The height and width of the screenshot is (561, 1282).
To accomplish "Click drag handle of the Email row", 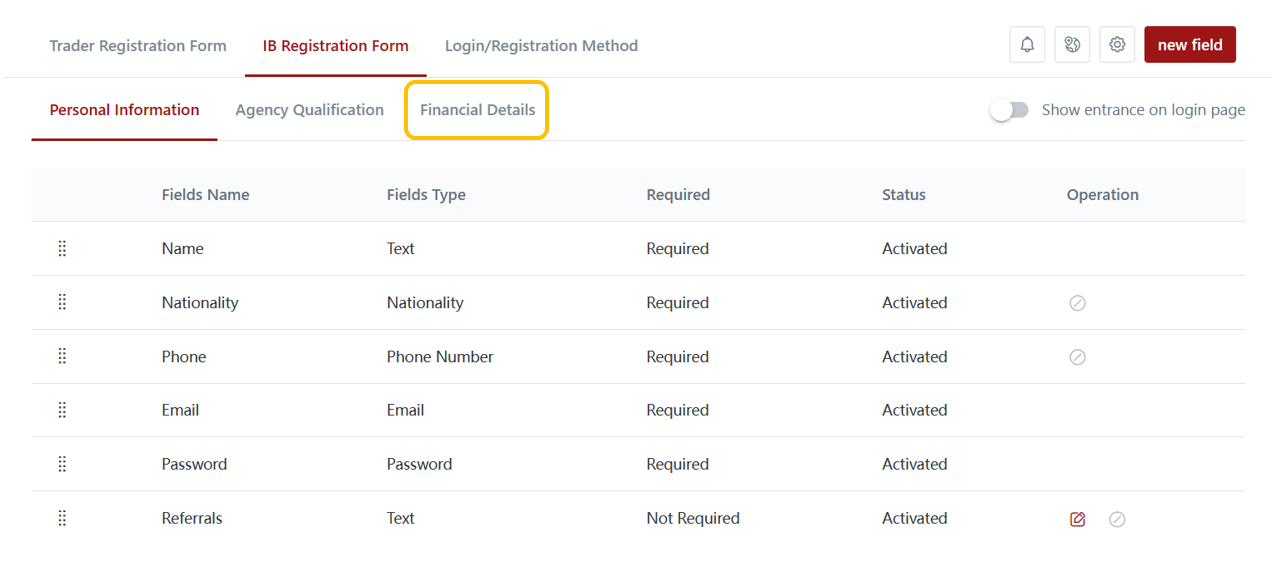I will tap(62, 410).
